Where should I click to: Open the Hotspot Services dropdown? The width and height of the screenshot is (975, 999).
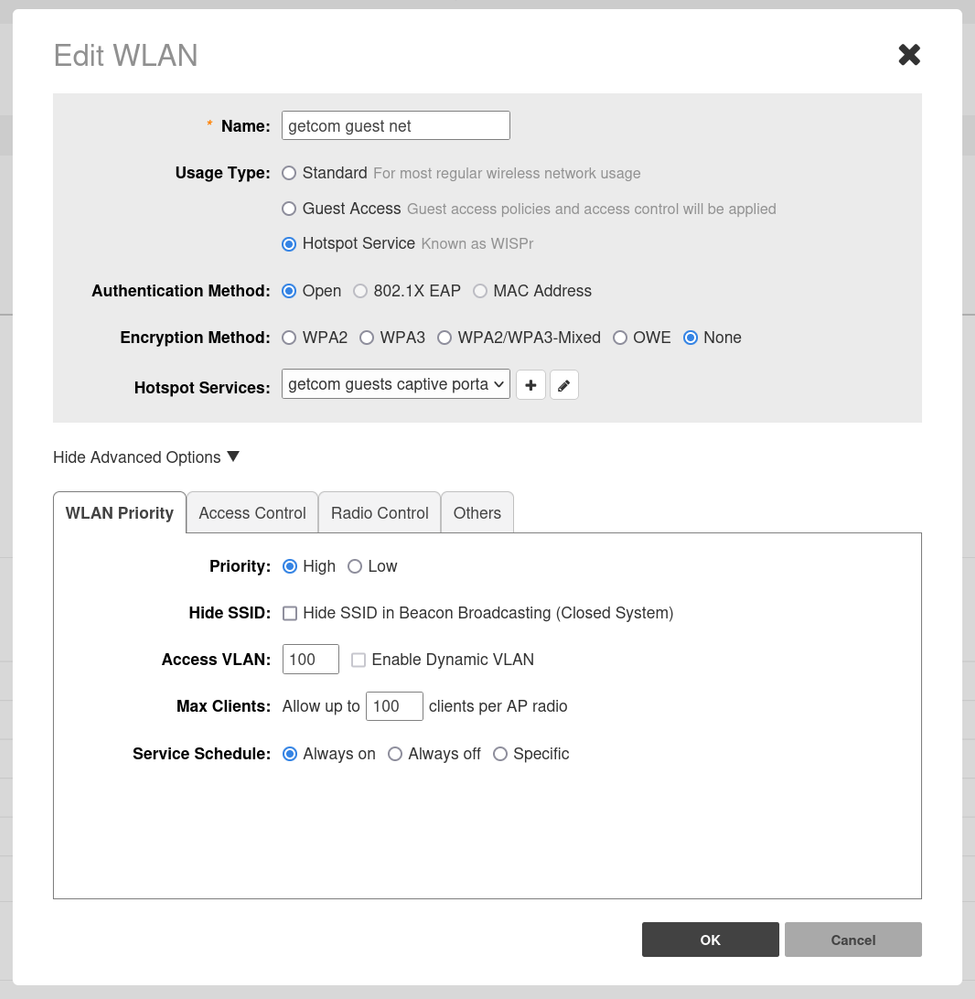pyautogui.click(x=396, y=384)
